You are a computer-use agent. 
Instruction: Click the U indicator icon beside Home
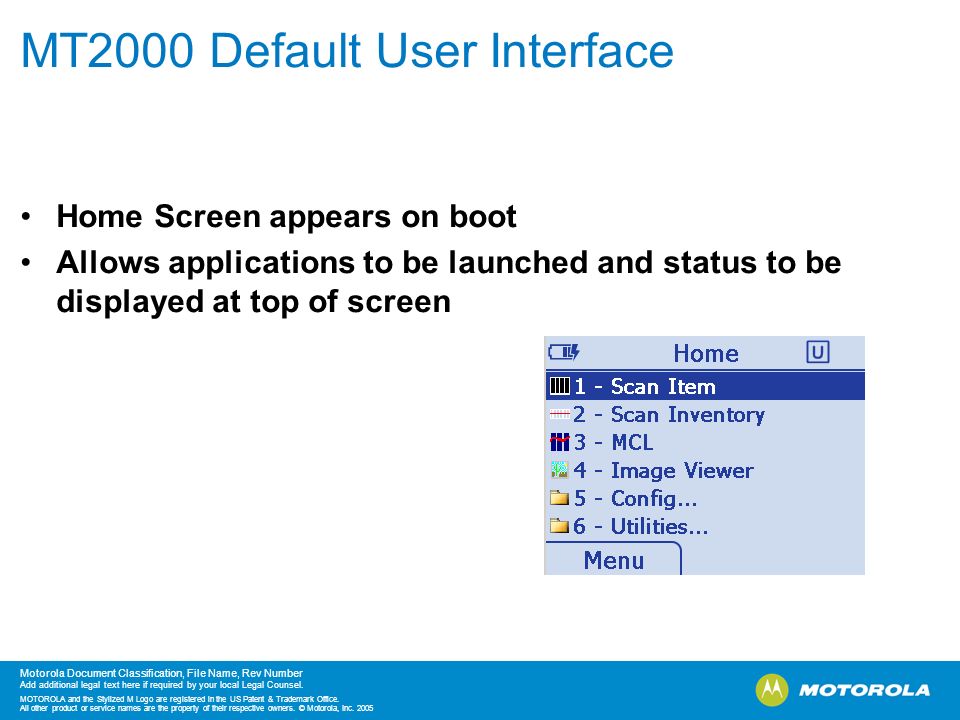[x=817, y=352]
